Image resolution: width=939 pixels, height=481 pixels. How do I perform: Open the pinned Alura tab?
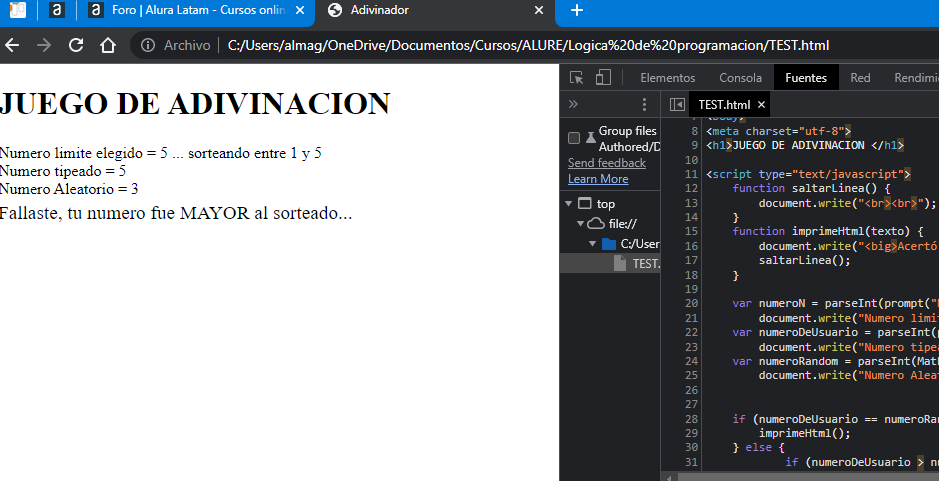pos(57,10)
